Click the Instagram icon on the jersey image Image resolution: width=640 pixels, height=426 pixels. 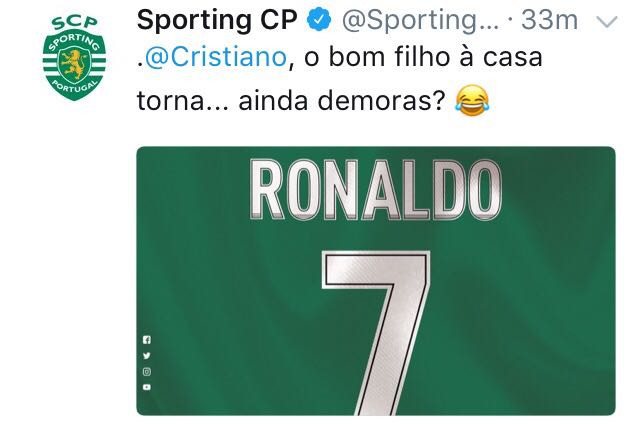pyautogui.click(x=147, y=371)
